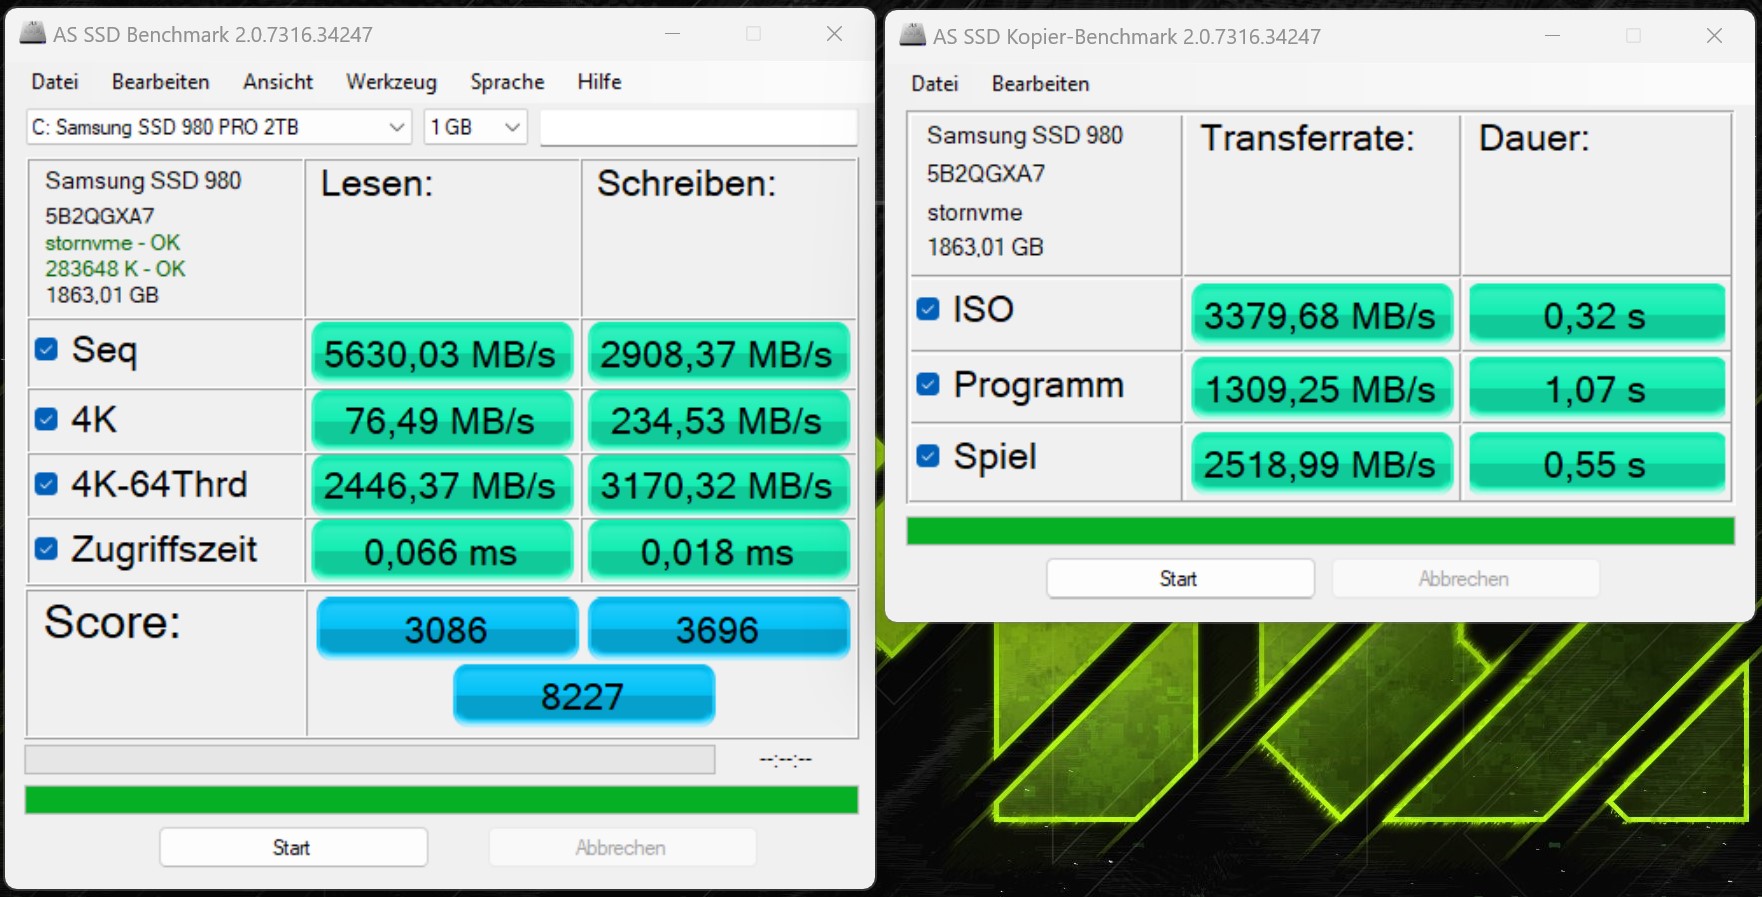The image size is (1762, 897).
Task: Start the main SSD benchmark
Action: coord(292,847)
